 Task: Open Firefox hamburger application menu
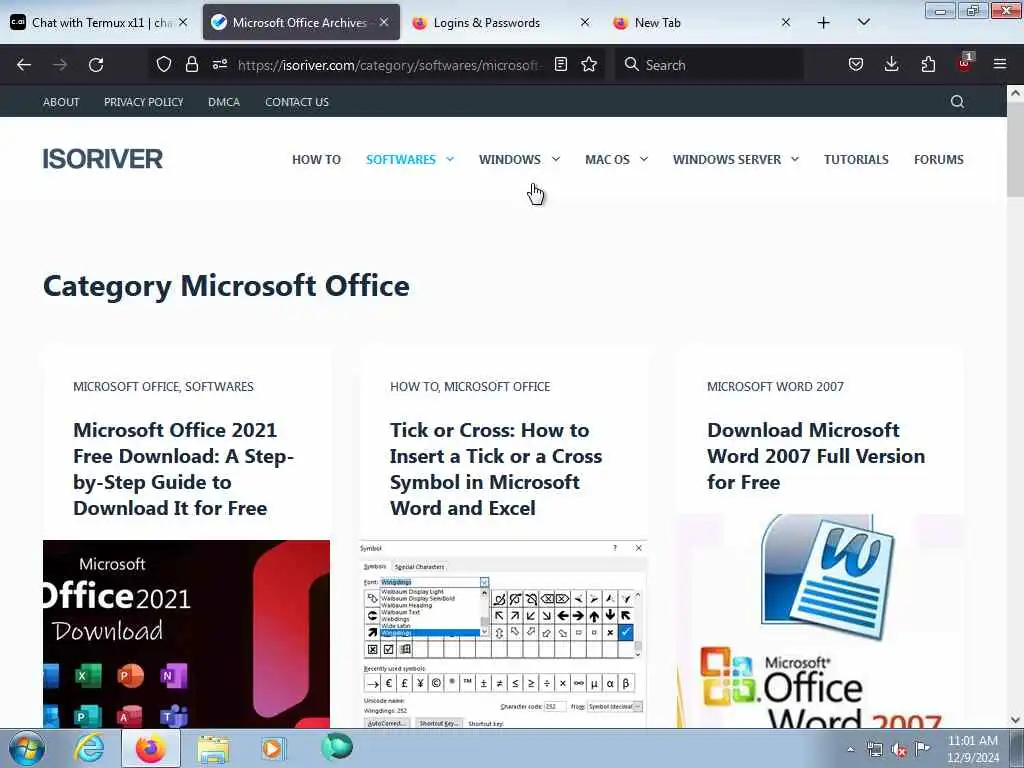[x=999, y=64]
